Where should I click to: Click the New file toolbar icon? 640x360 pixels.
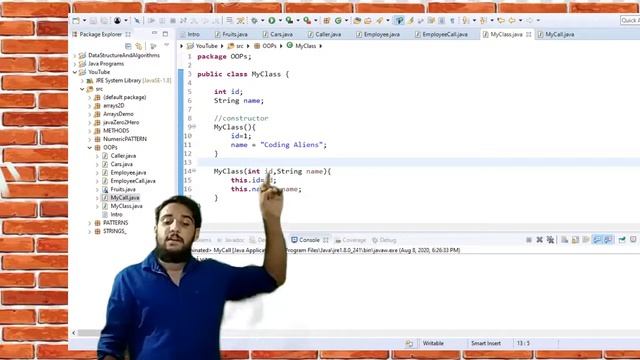(x=76, y=20)
